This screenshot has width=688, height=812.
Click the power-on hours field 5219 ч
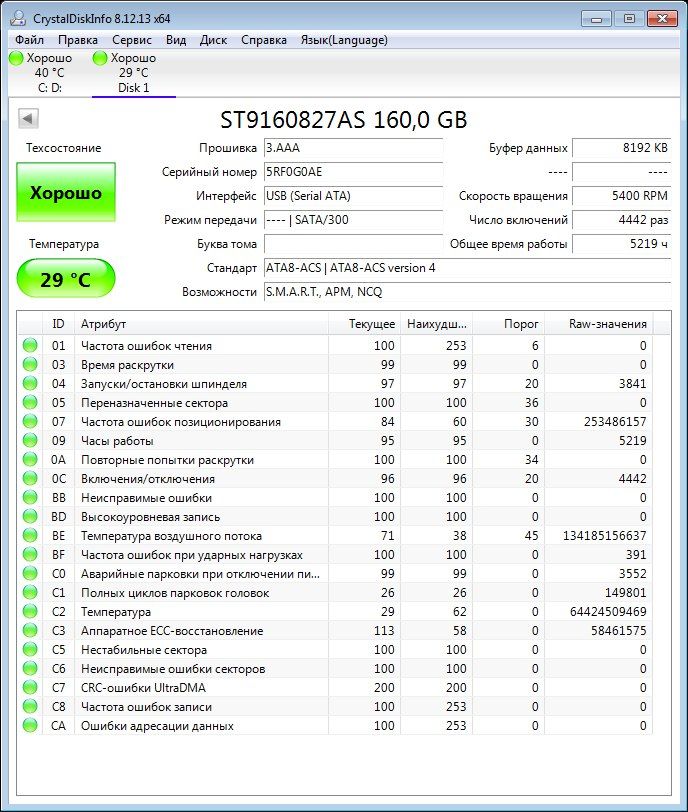[621, 244]
